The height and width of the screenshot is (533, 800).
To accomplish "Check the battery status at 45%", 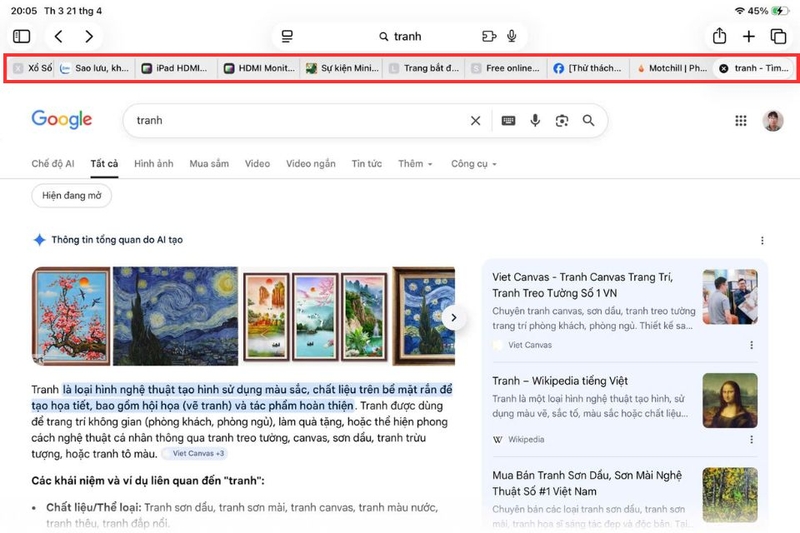I will click(x=768, y=11).
